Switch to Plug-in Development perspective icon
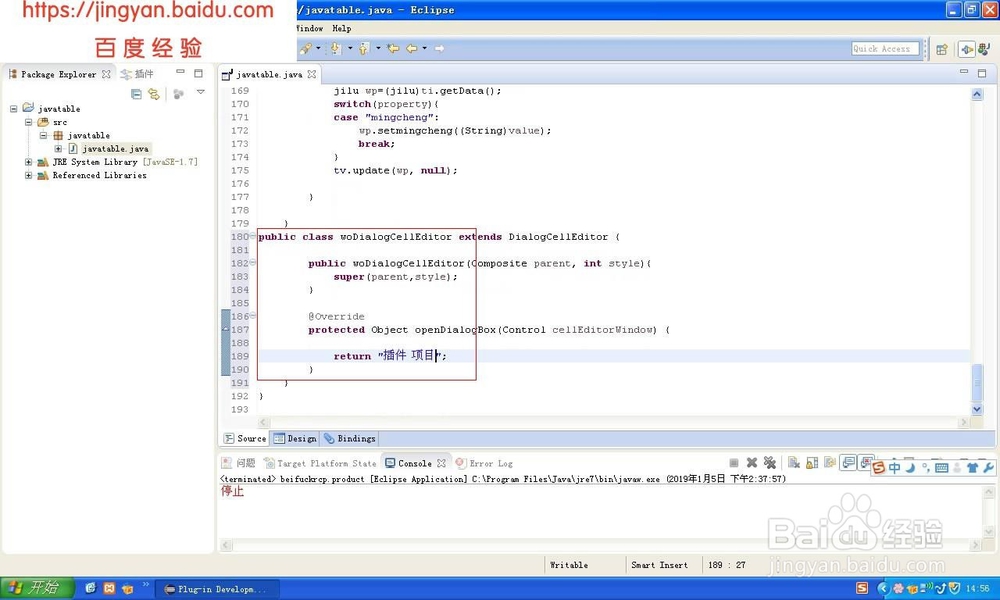Viewport: 1000px width, 600px height. (967, 49)
